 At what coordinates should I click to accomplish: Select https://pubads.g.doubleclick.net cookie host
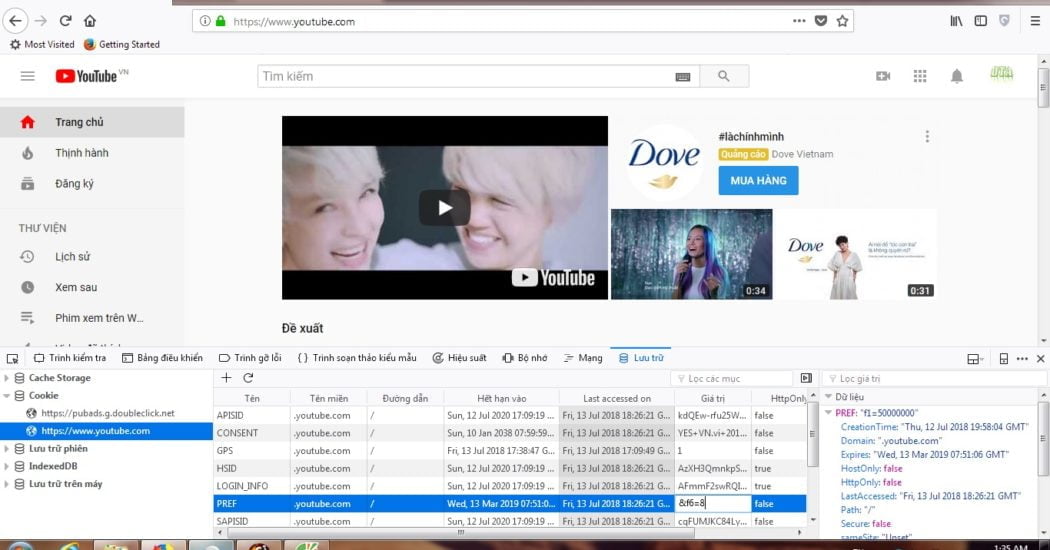[107, 413]
